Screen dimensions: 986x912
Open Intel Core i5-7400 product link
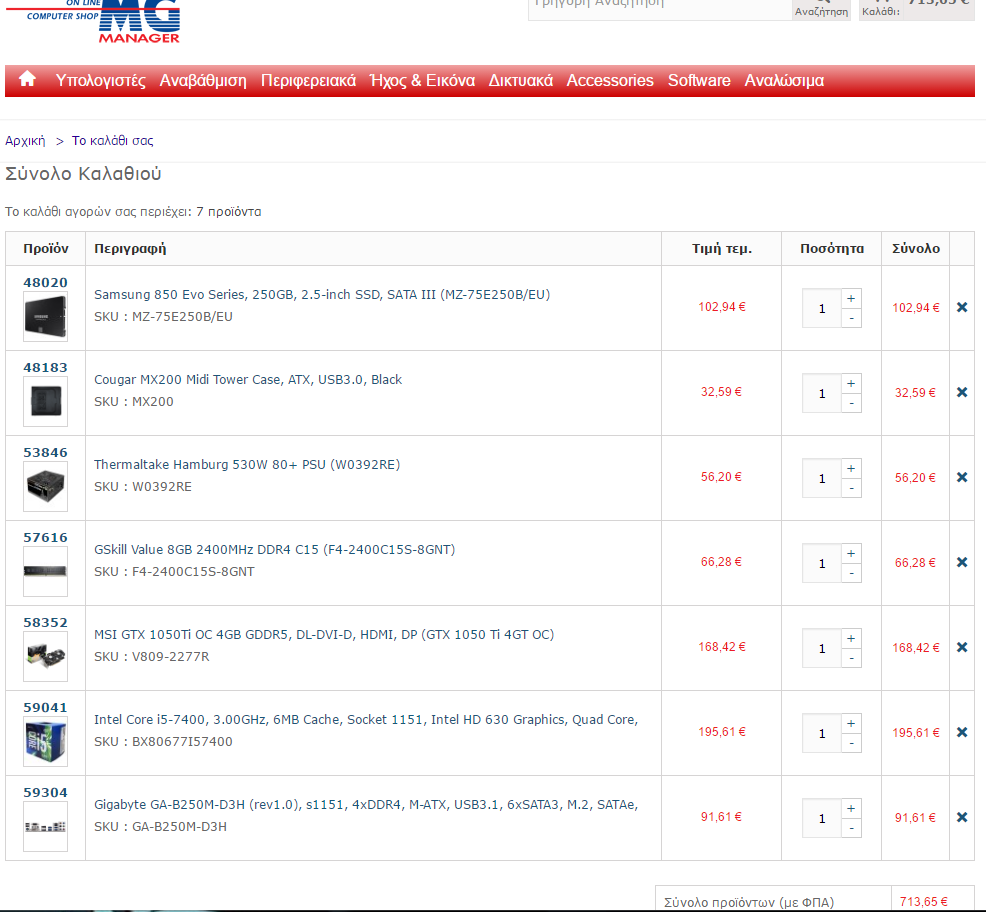click(366, 719)
